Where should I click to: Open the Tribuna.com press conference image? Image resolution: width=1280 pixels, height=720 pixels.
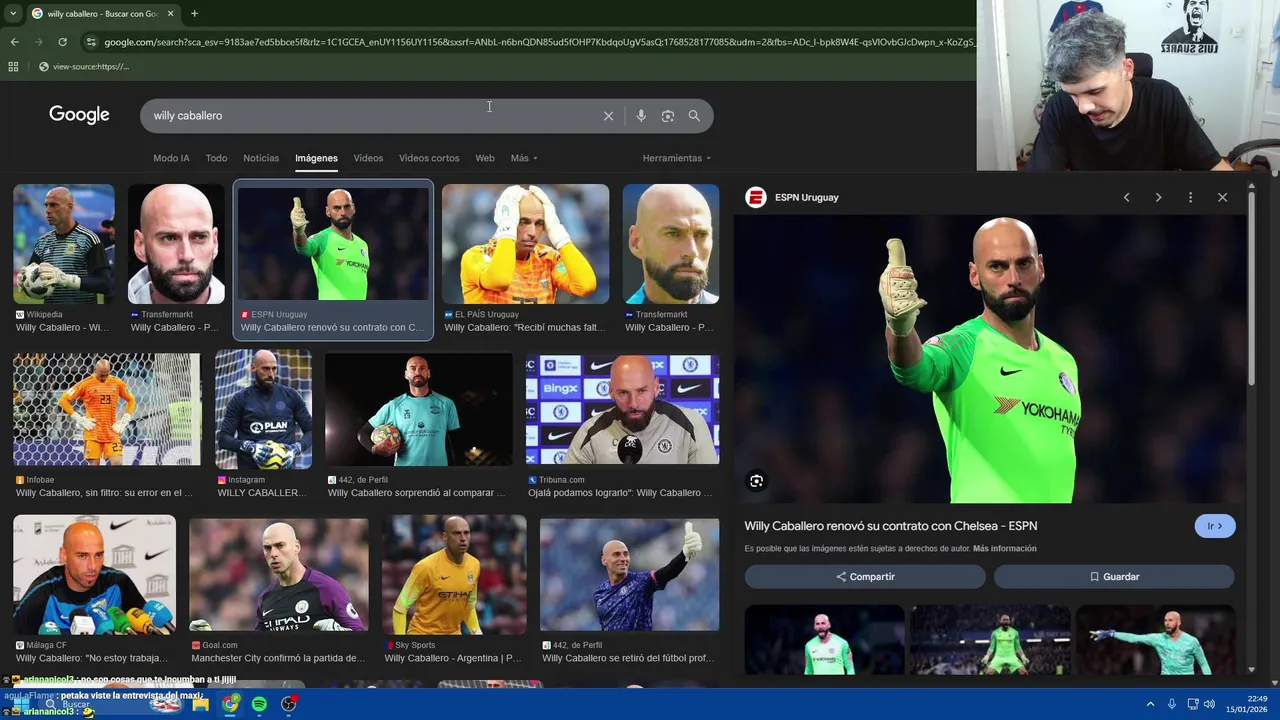[622, 410]
